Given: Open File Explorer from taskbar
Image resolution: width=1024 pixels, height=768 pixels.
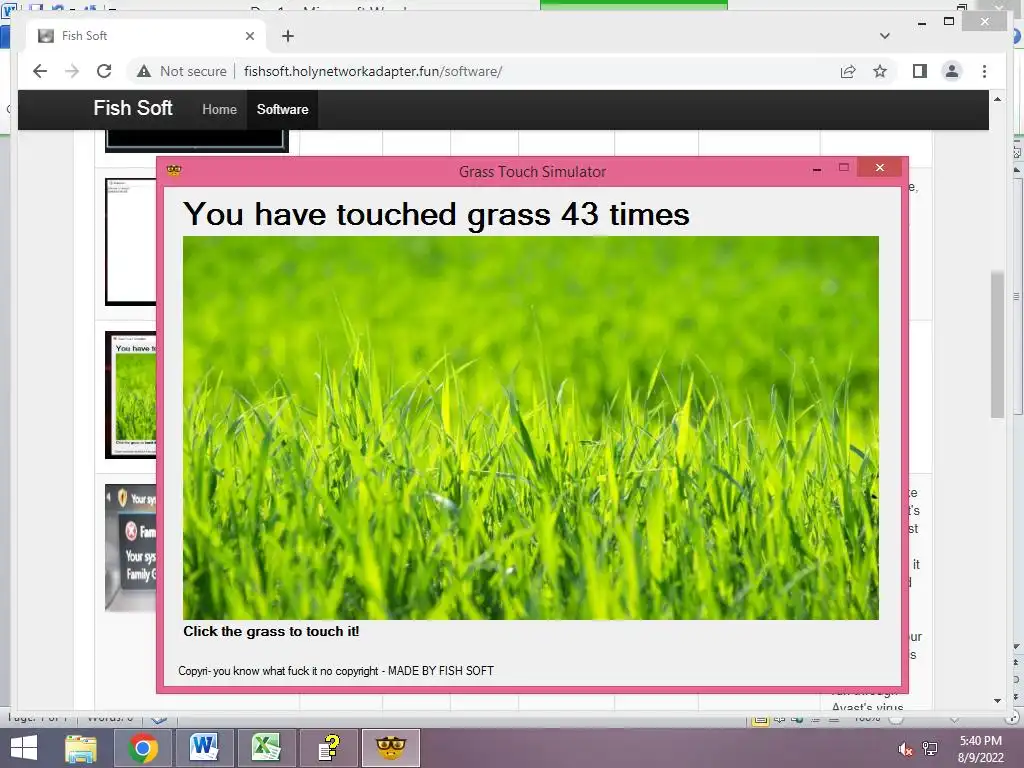Looking at the screenshot, I should [x=81, y=748].
